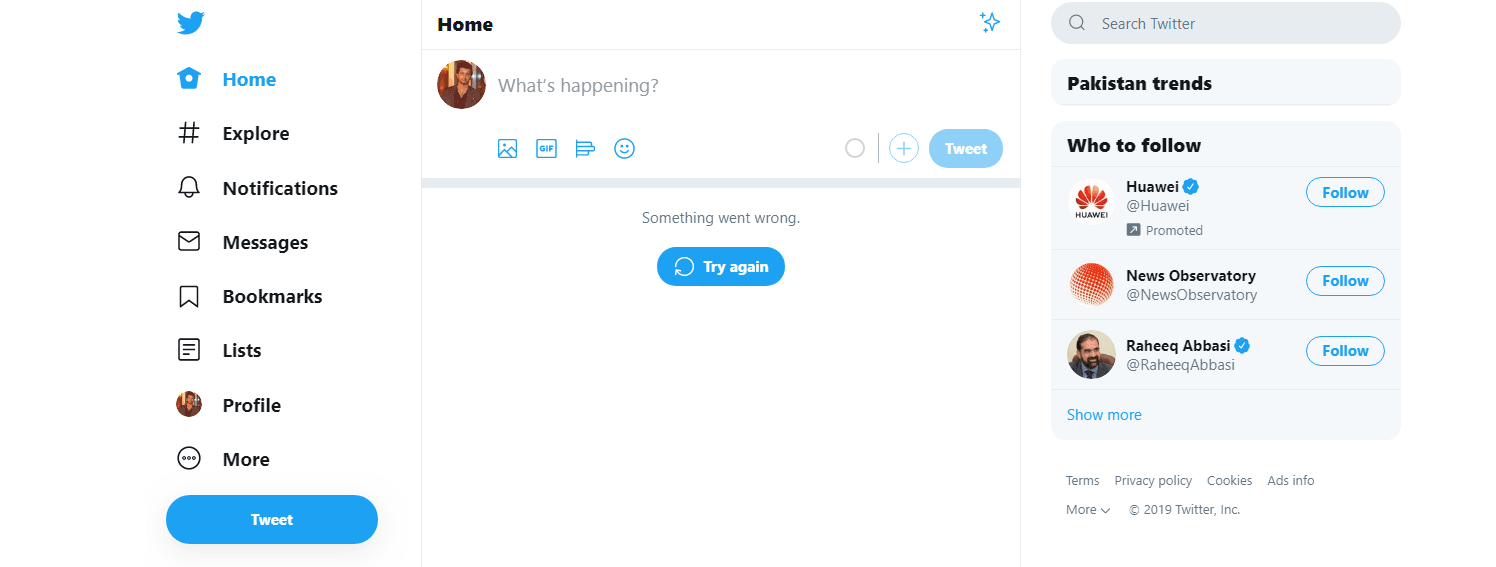
Task: Expand the footer More dropdown
Action: 1088,510
